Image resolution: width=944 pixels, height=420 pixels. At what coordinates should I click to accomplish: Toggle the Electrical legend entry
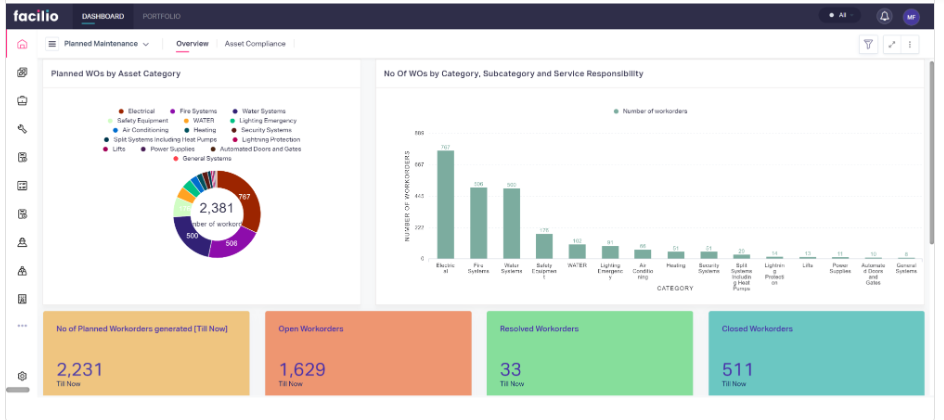(x=137, y=111)
